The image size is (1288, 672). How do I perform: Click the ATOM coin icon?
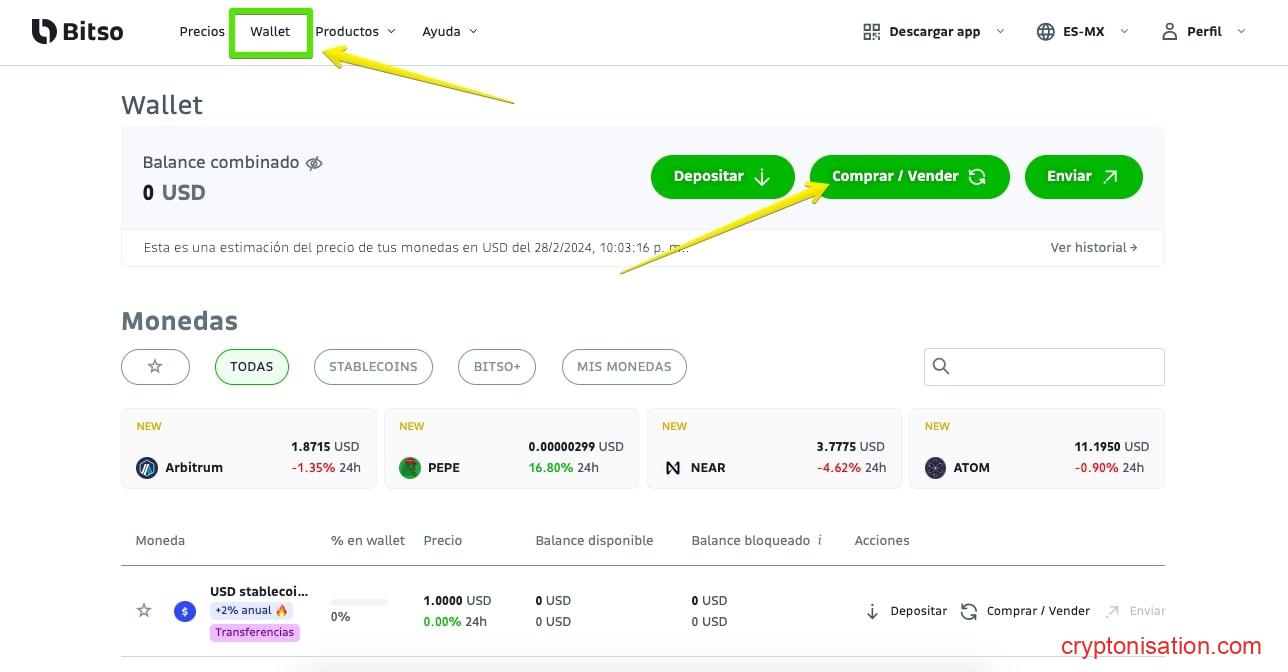[935, 468]
